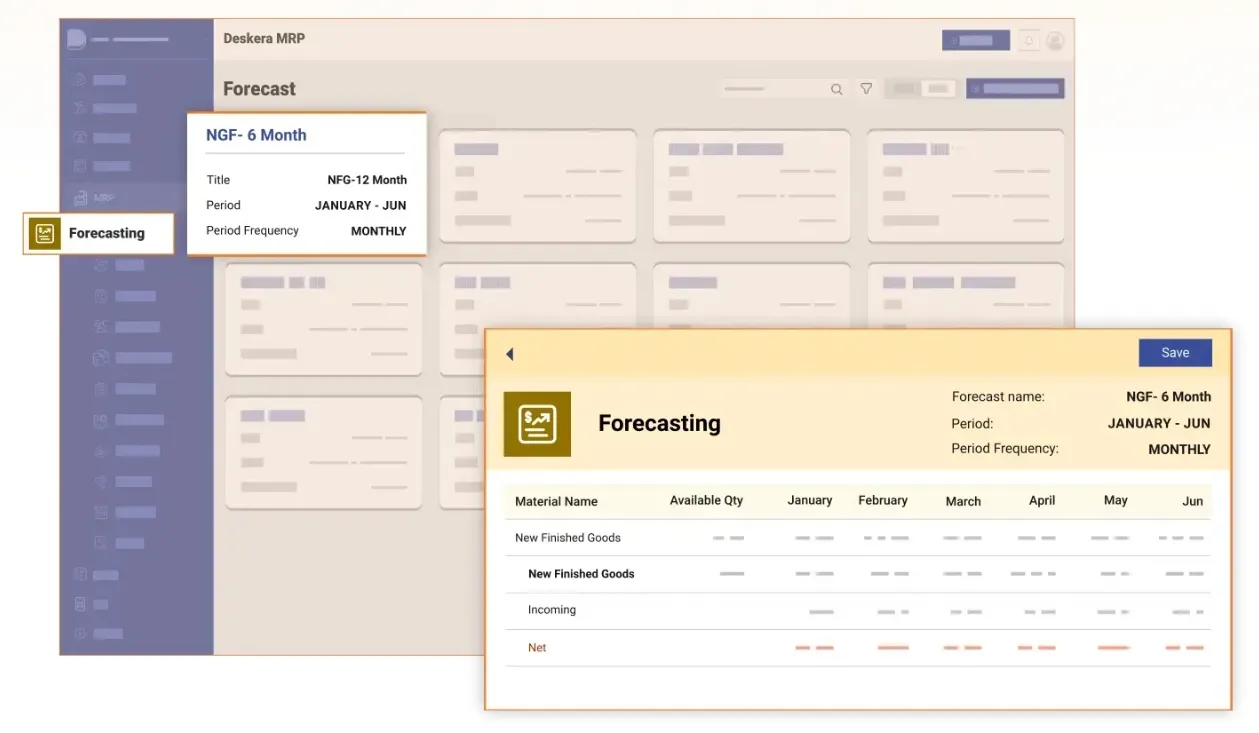Image resolution: width=1259 pixels, height=733 pixels.
Task: Click the Material Name column header
Action: tap(556, 501)
